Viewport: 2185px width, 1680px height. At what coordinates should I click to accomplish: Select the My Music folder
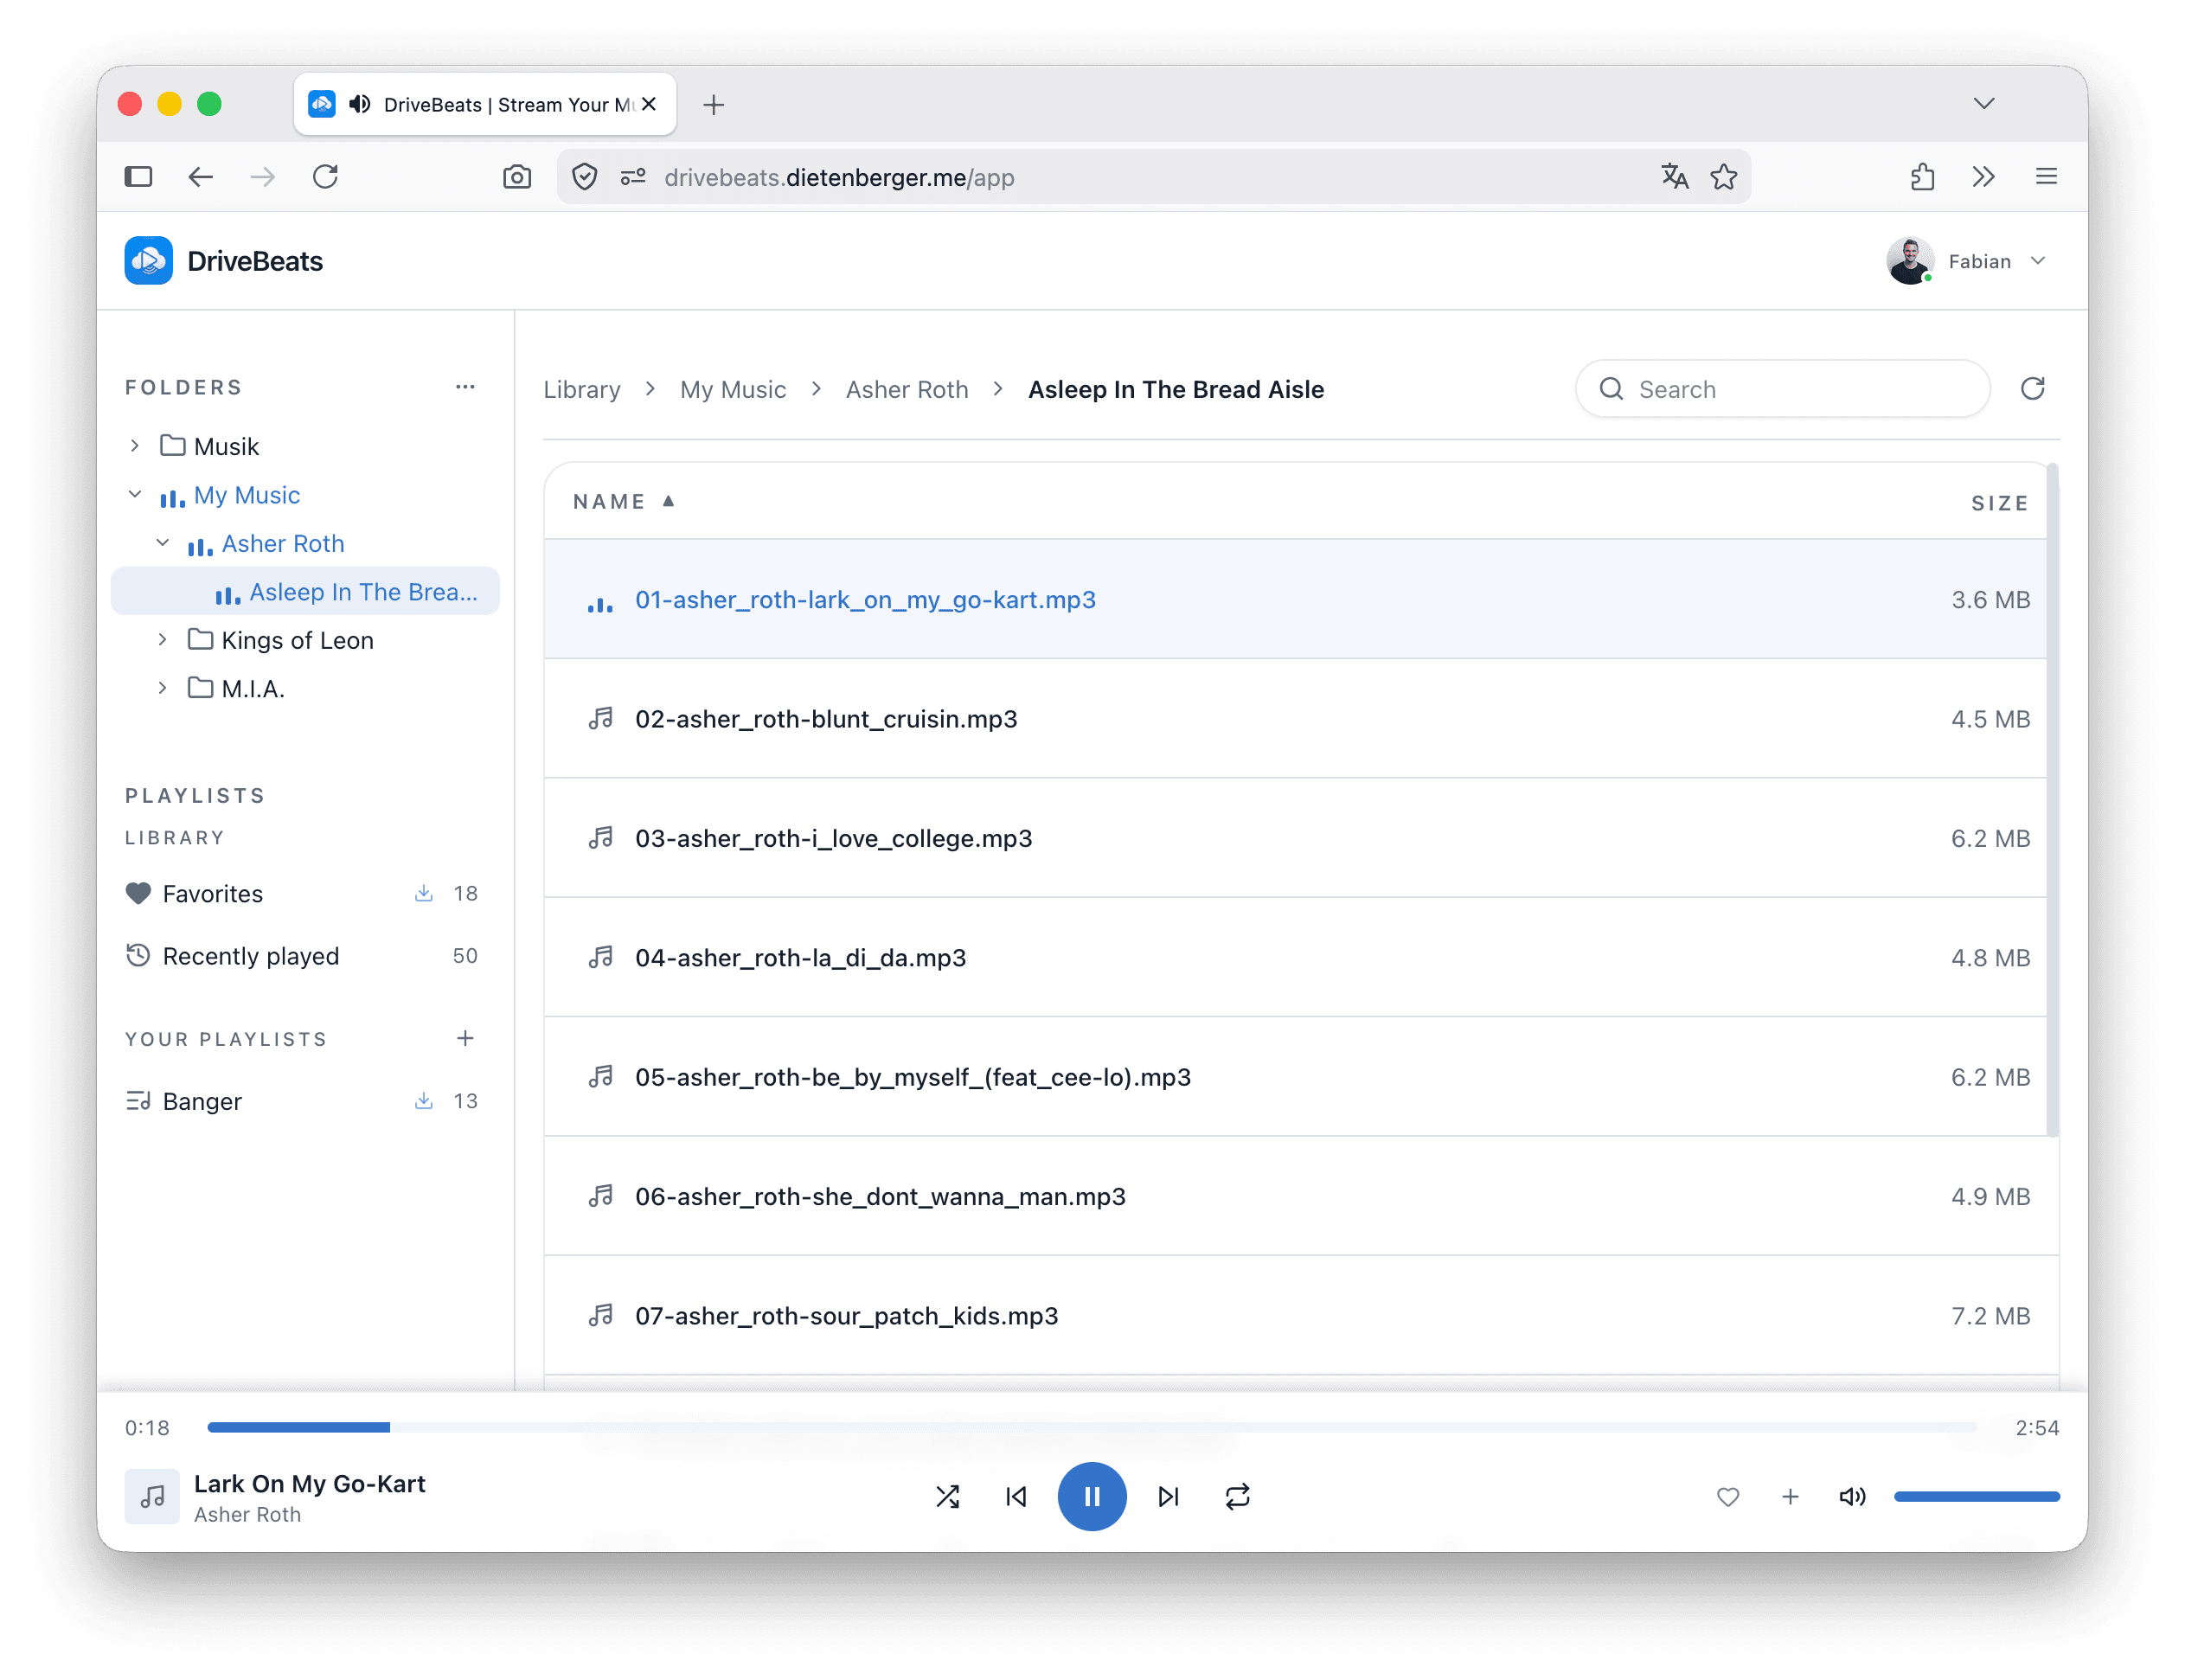[246, 495]
